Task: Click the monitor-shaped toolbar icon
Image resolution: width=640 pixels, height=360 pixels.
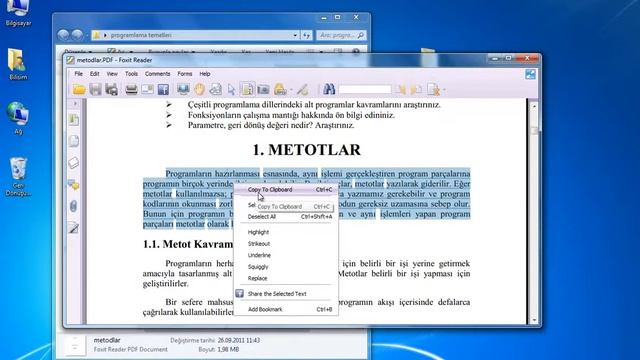Action: (x=183, y=89)
